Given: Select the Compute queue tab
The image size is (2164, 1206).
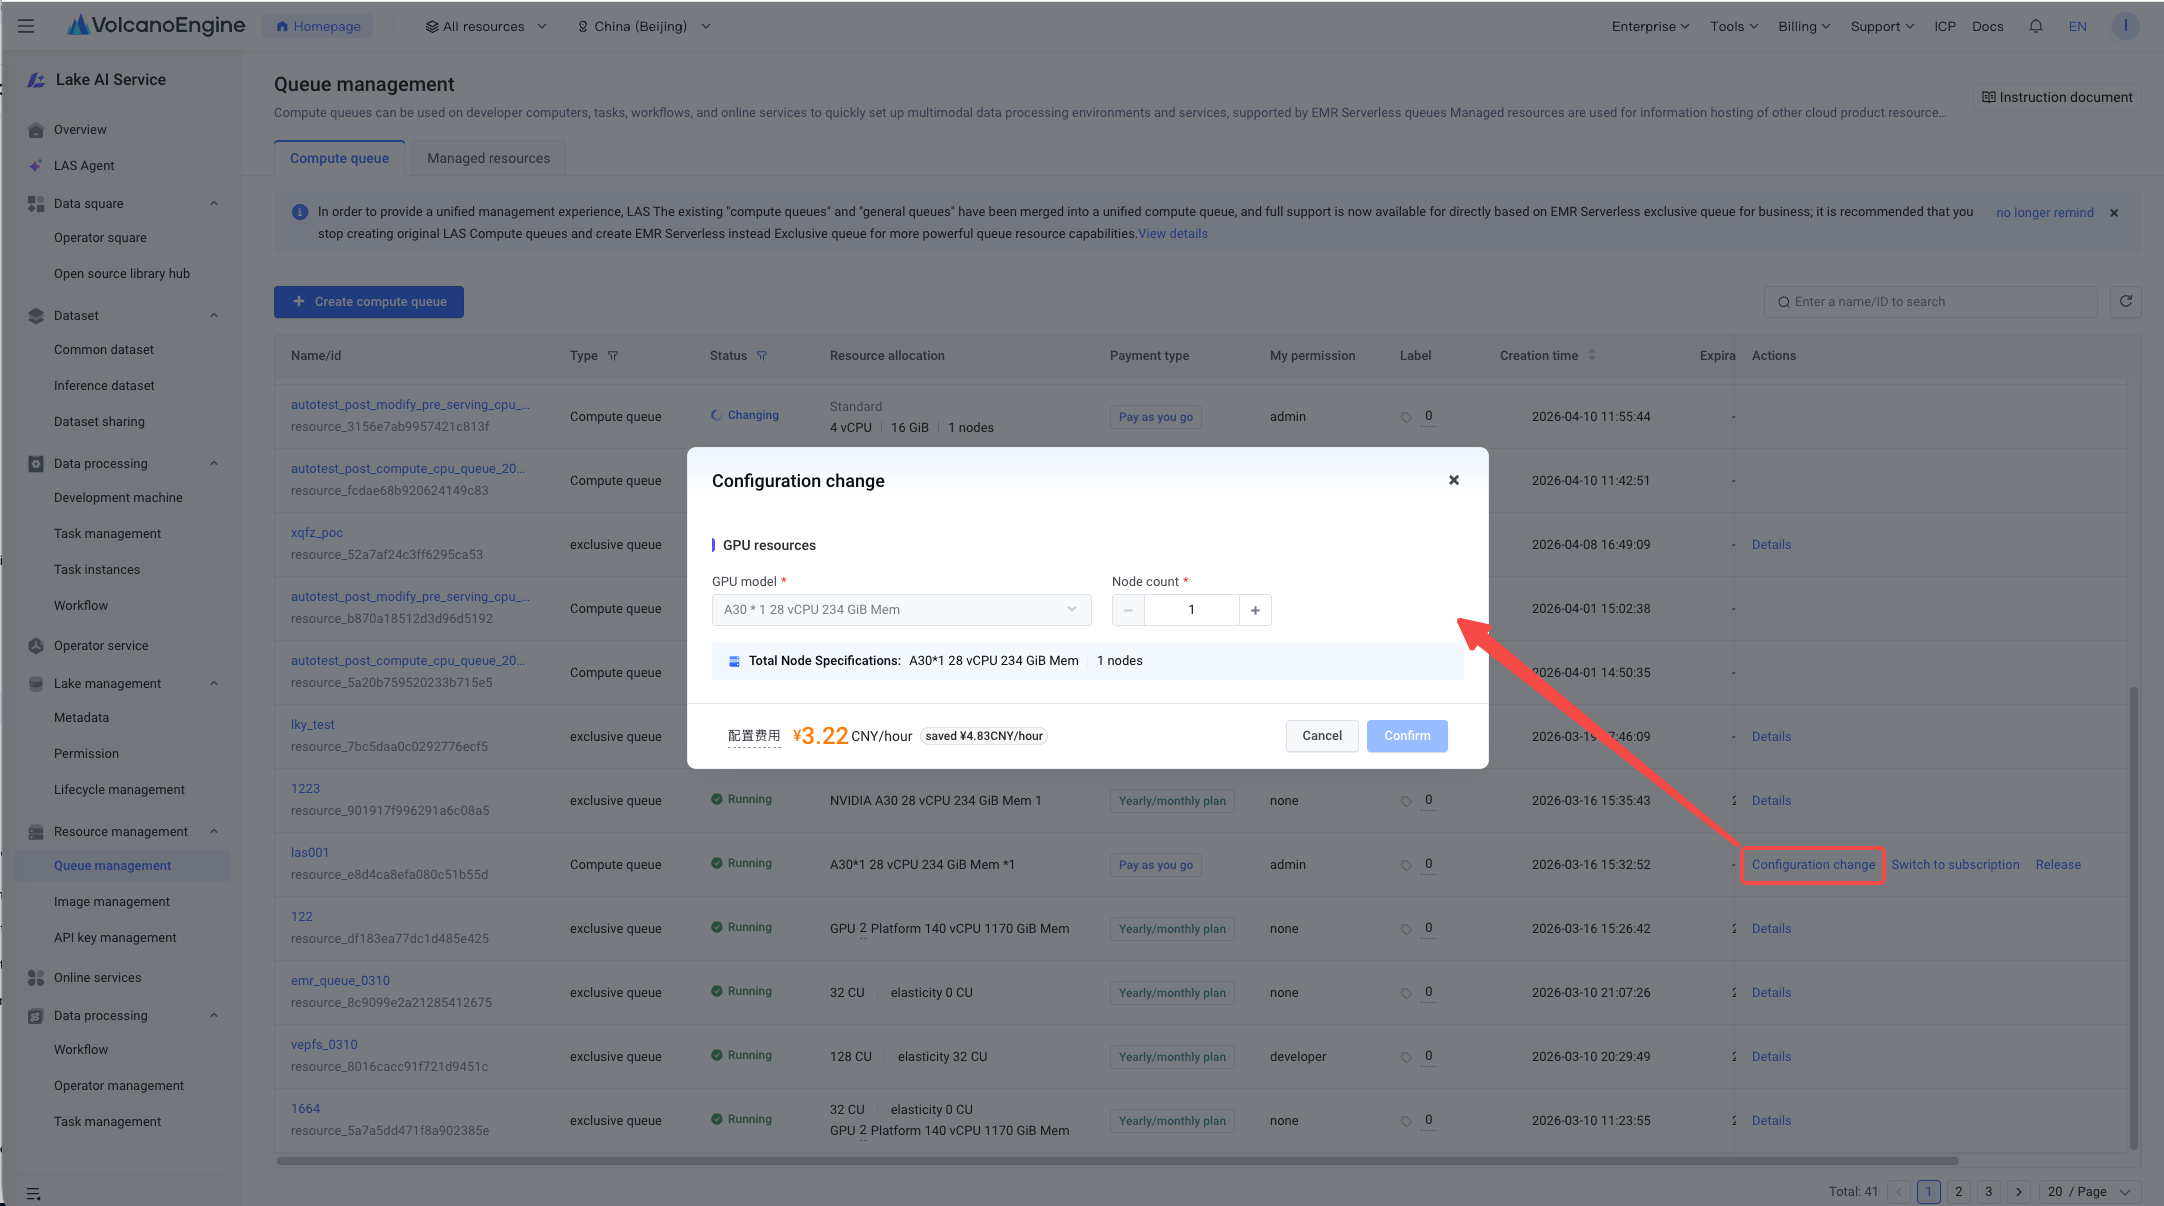Looking at the screenshot, I should tap(339, 158).
